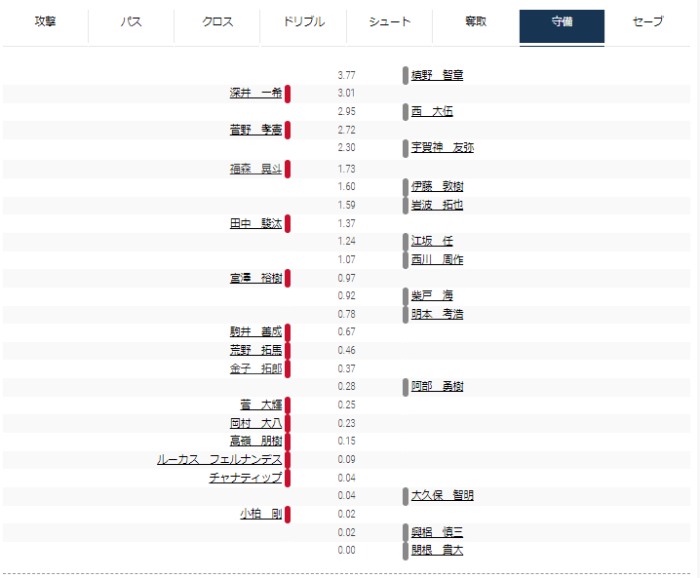Viewport: 700px width, 578px height.
Task: Click the チャナティップ player link
Action: [245, 478]
